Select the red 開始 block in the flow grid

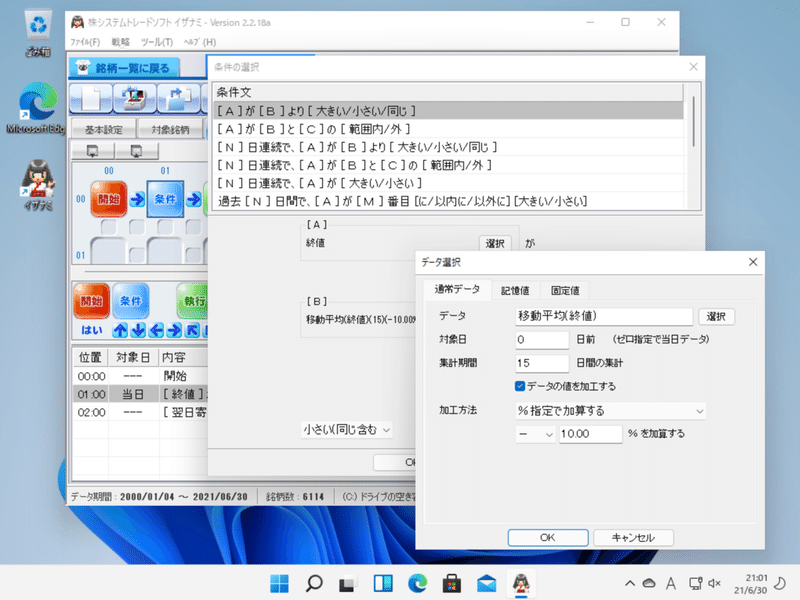click(x=109, y=199)
